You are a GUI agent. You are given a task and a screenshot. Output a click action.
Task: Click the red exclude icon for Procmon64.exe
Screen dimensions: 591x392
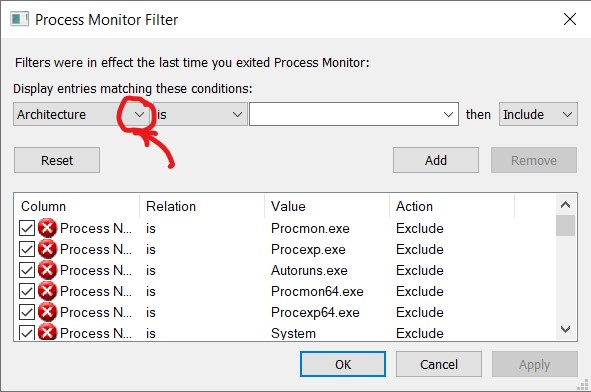coord(47,291)
